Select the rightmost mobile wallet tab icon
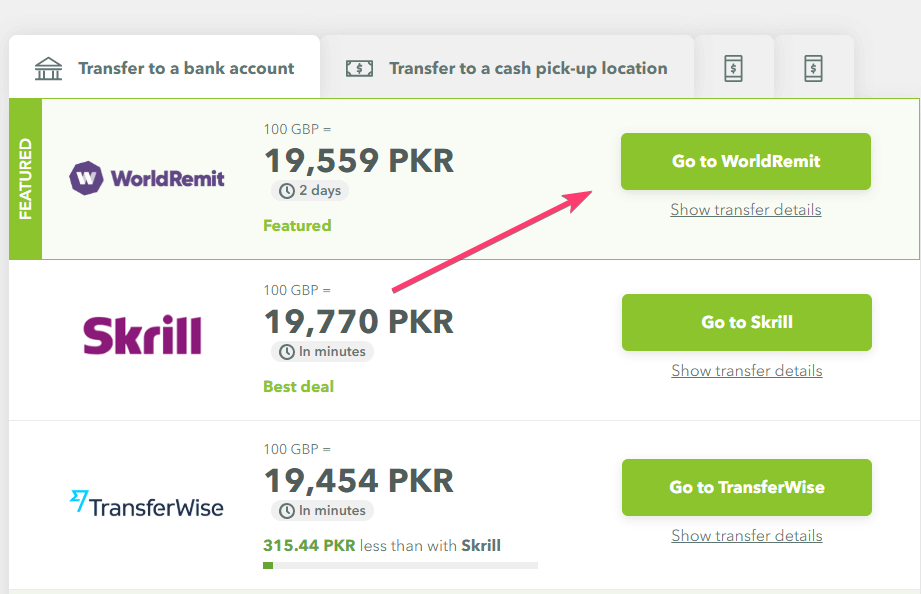This screenshot has width=921, height=594. [814, 69]
